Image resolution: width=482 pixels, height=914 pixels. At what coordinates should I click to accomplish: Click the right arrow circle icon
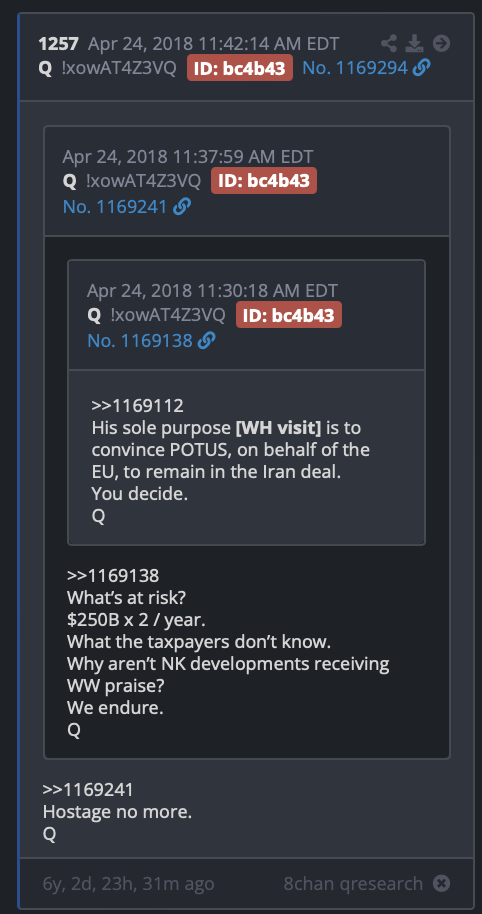tap(441, 43)
